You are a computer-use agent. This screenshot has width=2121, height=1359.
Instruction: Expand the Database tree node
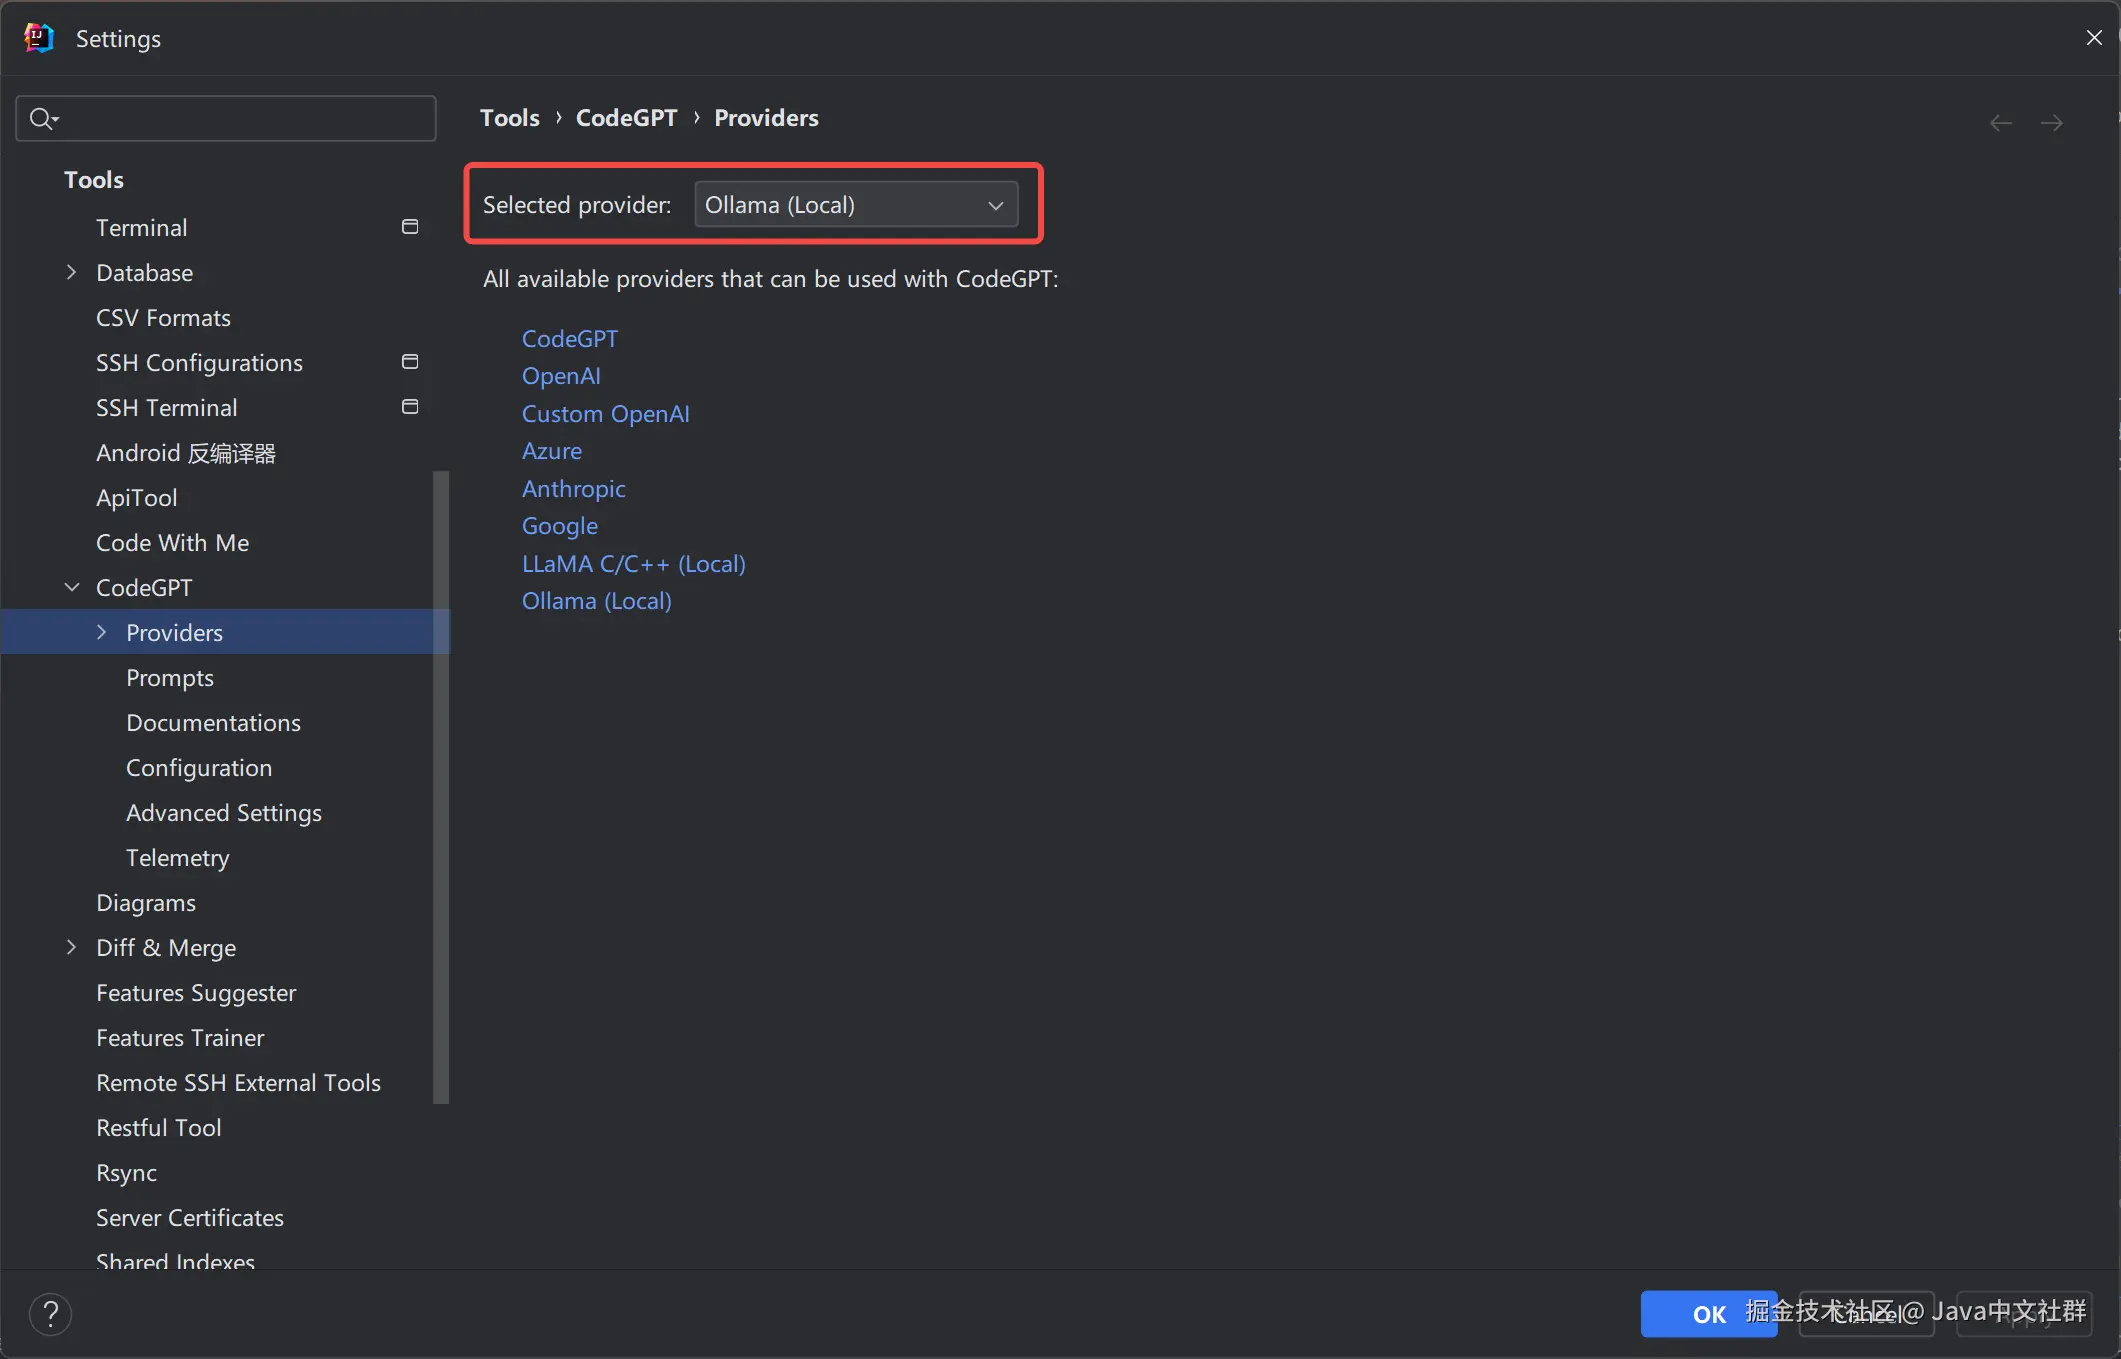click(71, 272)
